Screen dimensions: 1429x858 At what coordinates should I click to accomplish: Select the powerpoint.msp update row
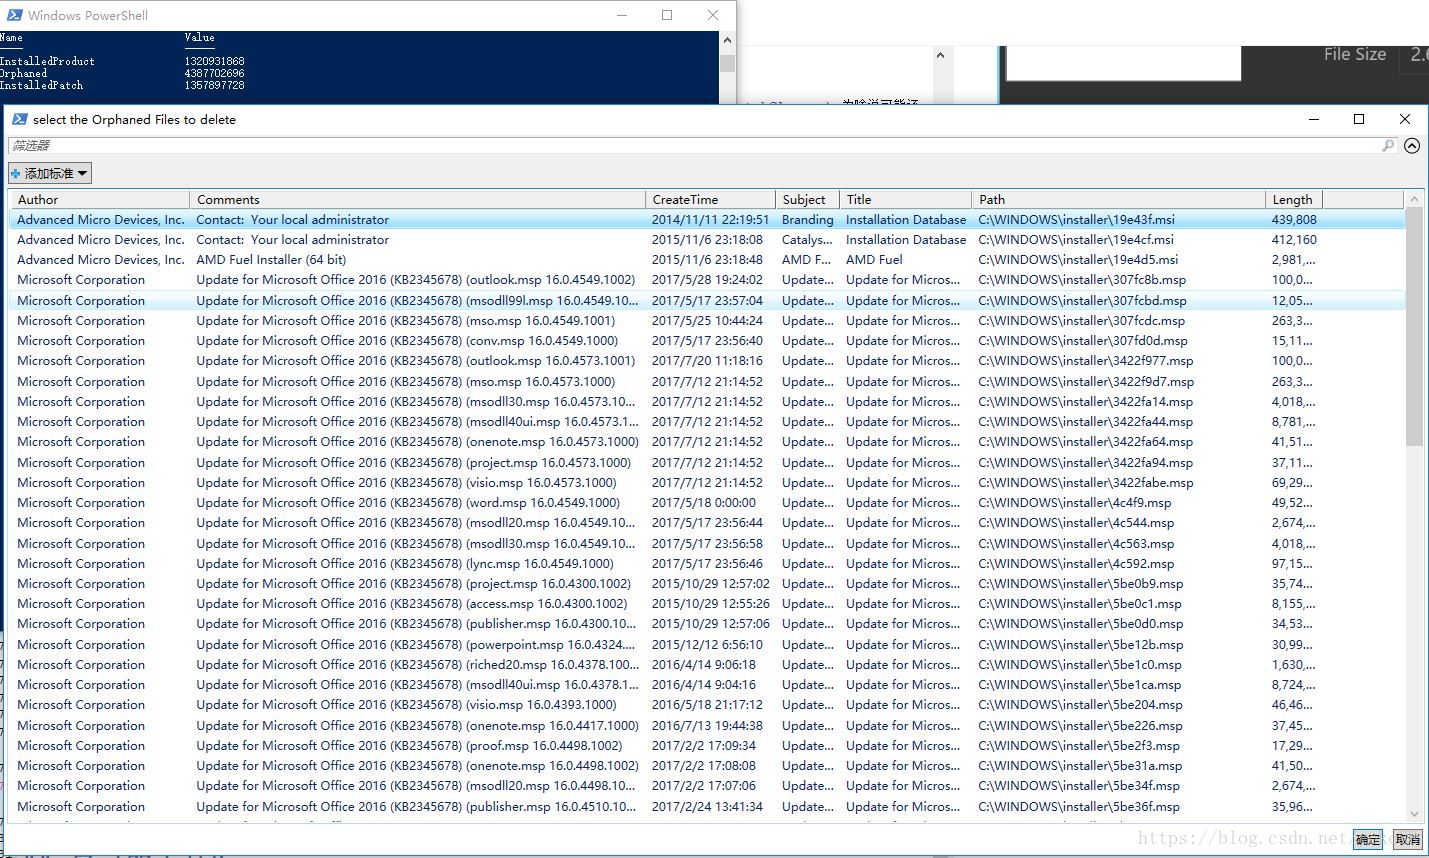point(706,644)
